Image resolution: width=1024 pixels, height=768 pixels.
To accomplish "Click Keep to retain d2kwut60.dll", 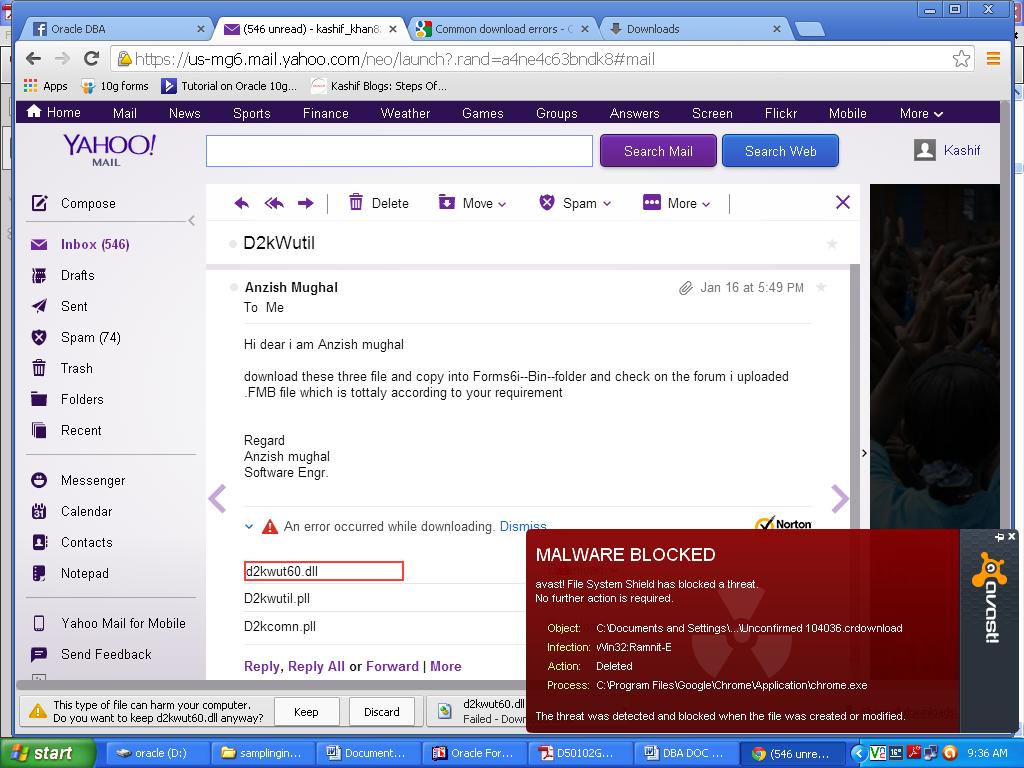I will click(x=306, y=712).
